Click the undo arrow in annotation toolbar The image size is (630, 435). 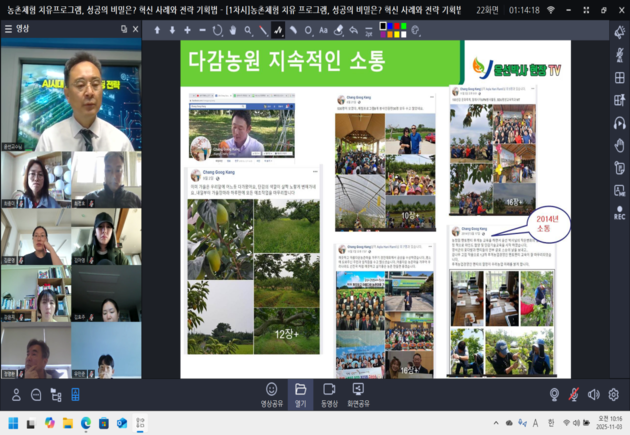pos(353,30)
